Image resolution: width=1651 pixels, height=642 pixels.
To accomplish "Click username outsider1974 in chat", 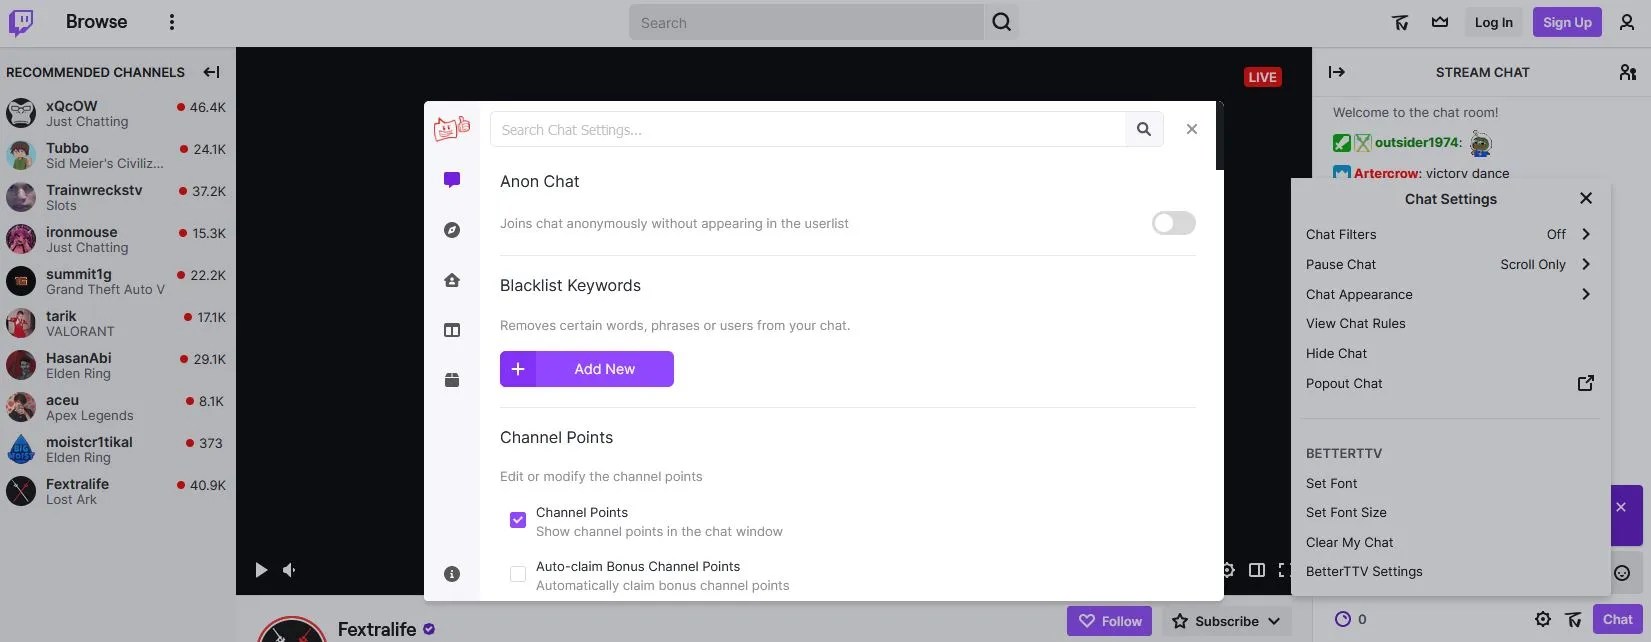I will coord(1416,142).
